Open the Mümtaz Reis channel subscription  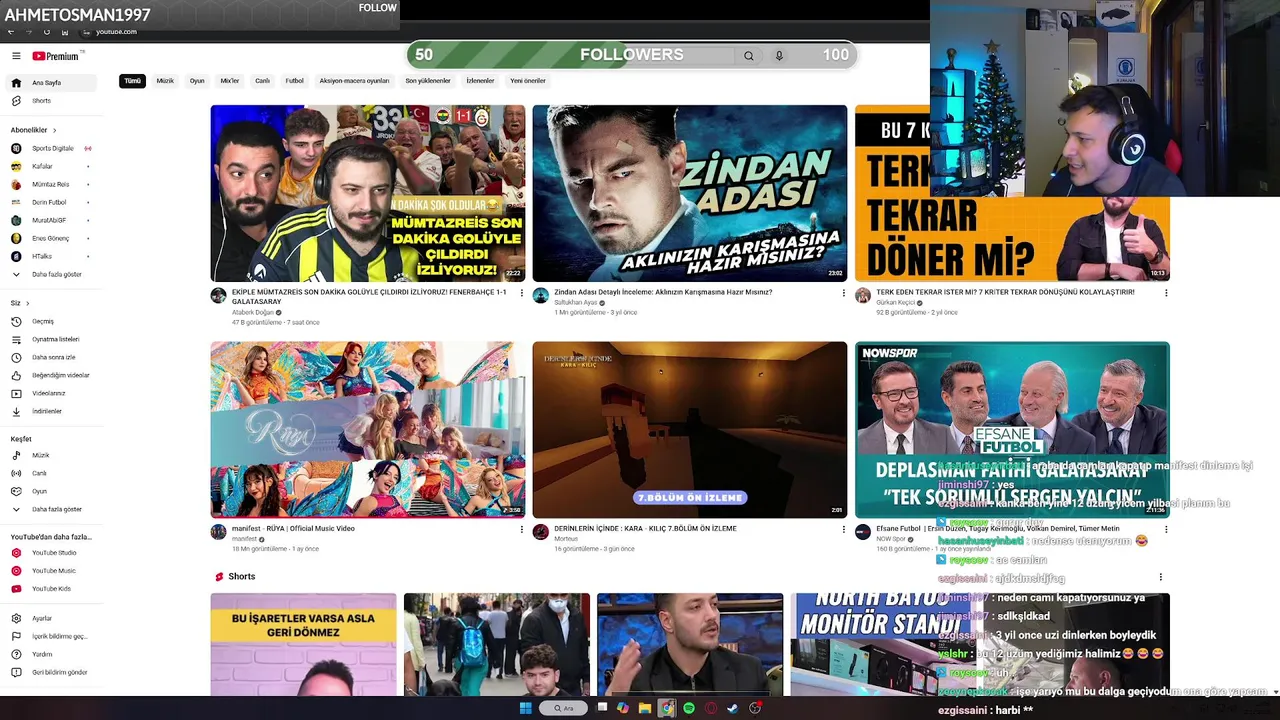[x=50, y=184]
